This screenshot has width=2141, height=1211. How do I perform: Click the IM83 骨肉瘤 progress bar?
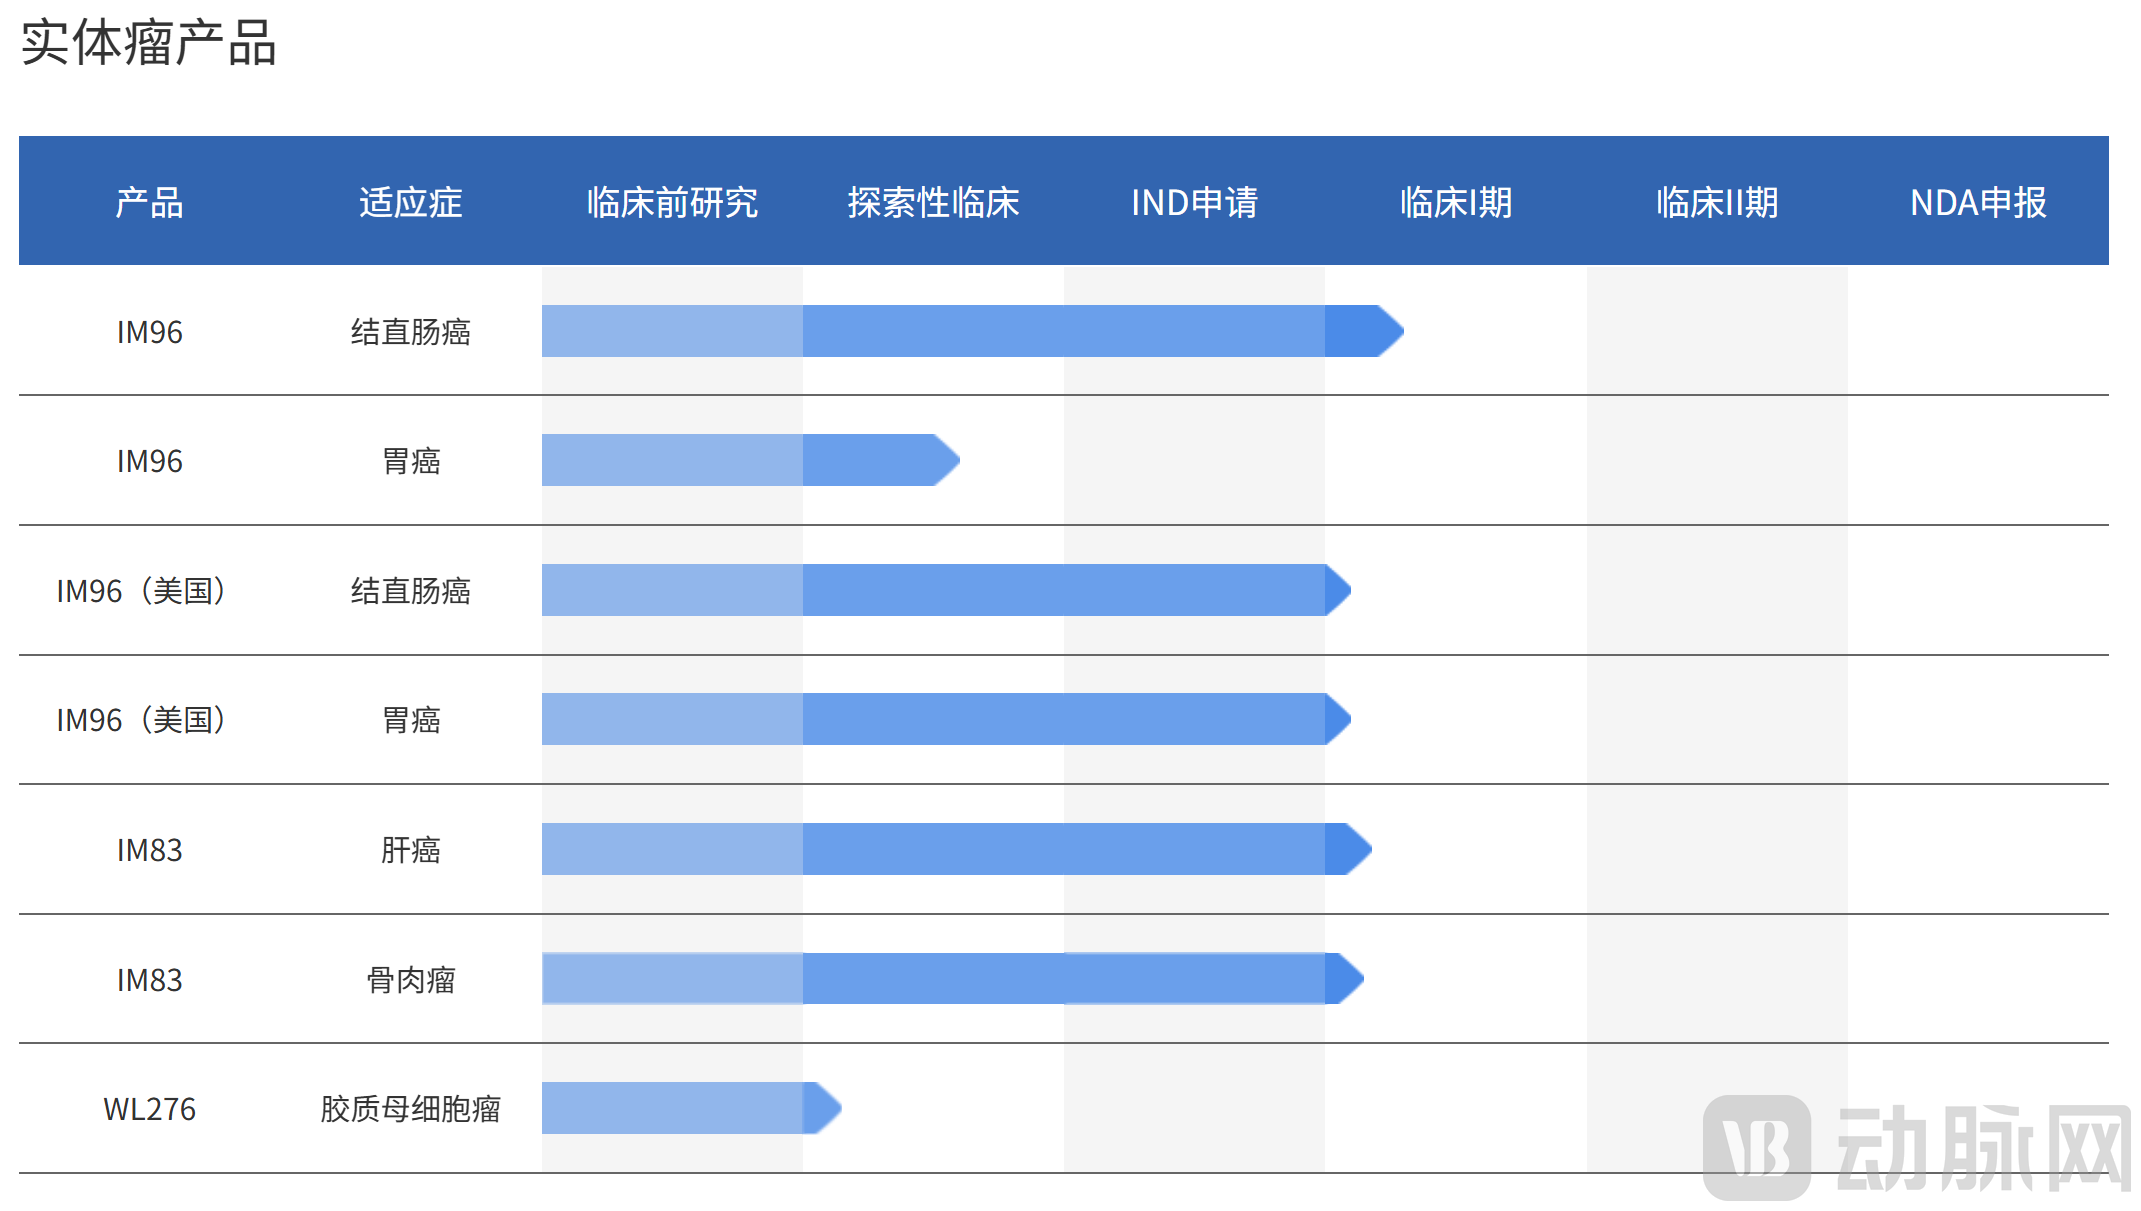[940, 978]
